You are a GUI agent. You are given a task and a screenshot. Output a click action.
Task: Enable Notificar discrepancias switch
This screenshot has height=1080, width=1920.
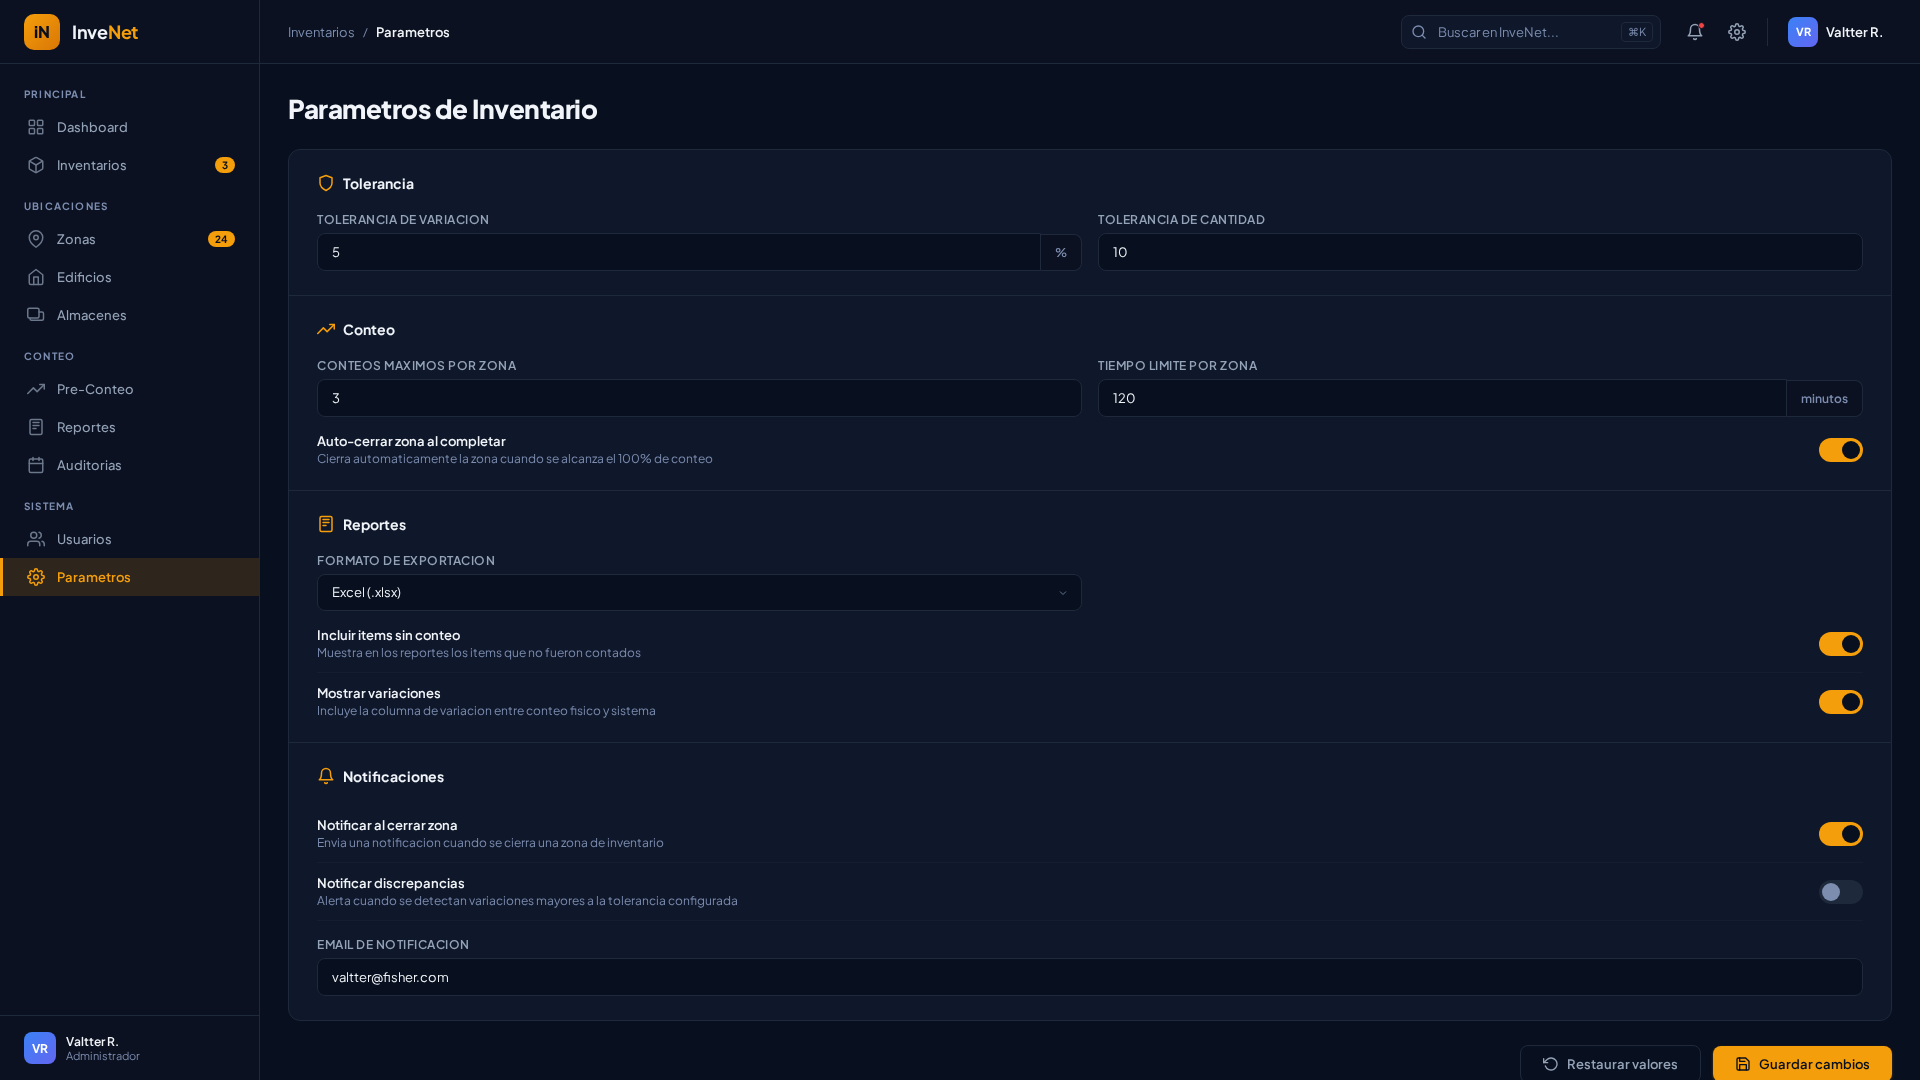[1840, 892]
